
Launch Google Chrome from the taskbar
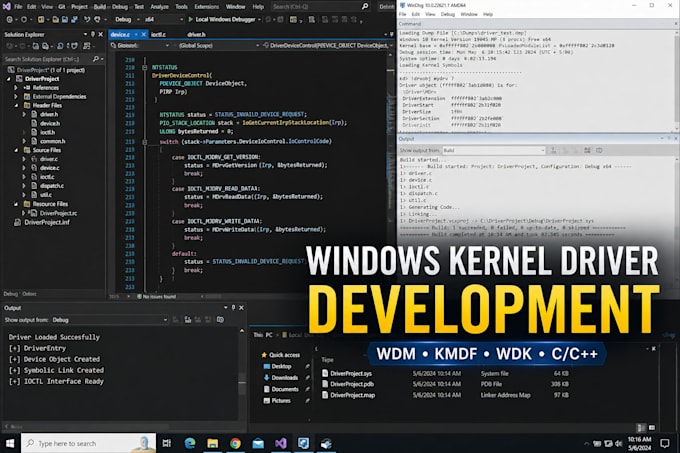pos(235,443)
